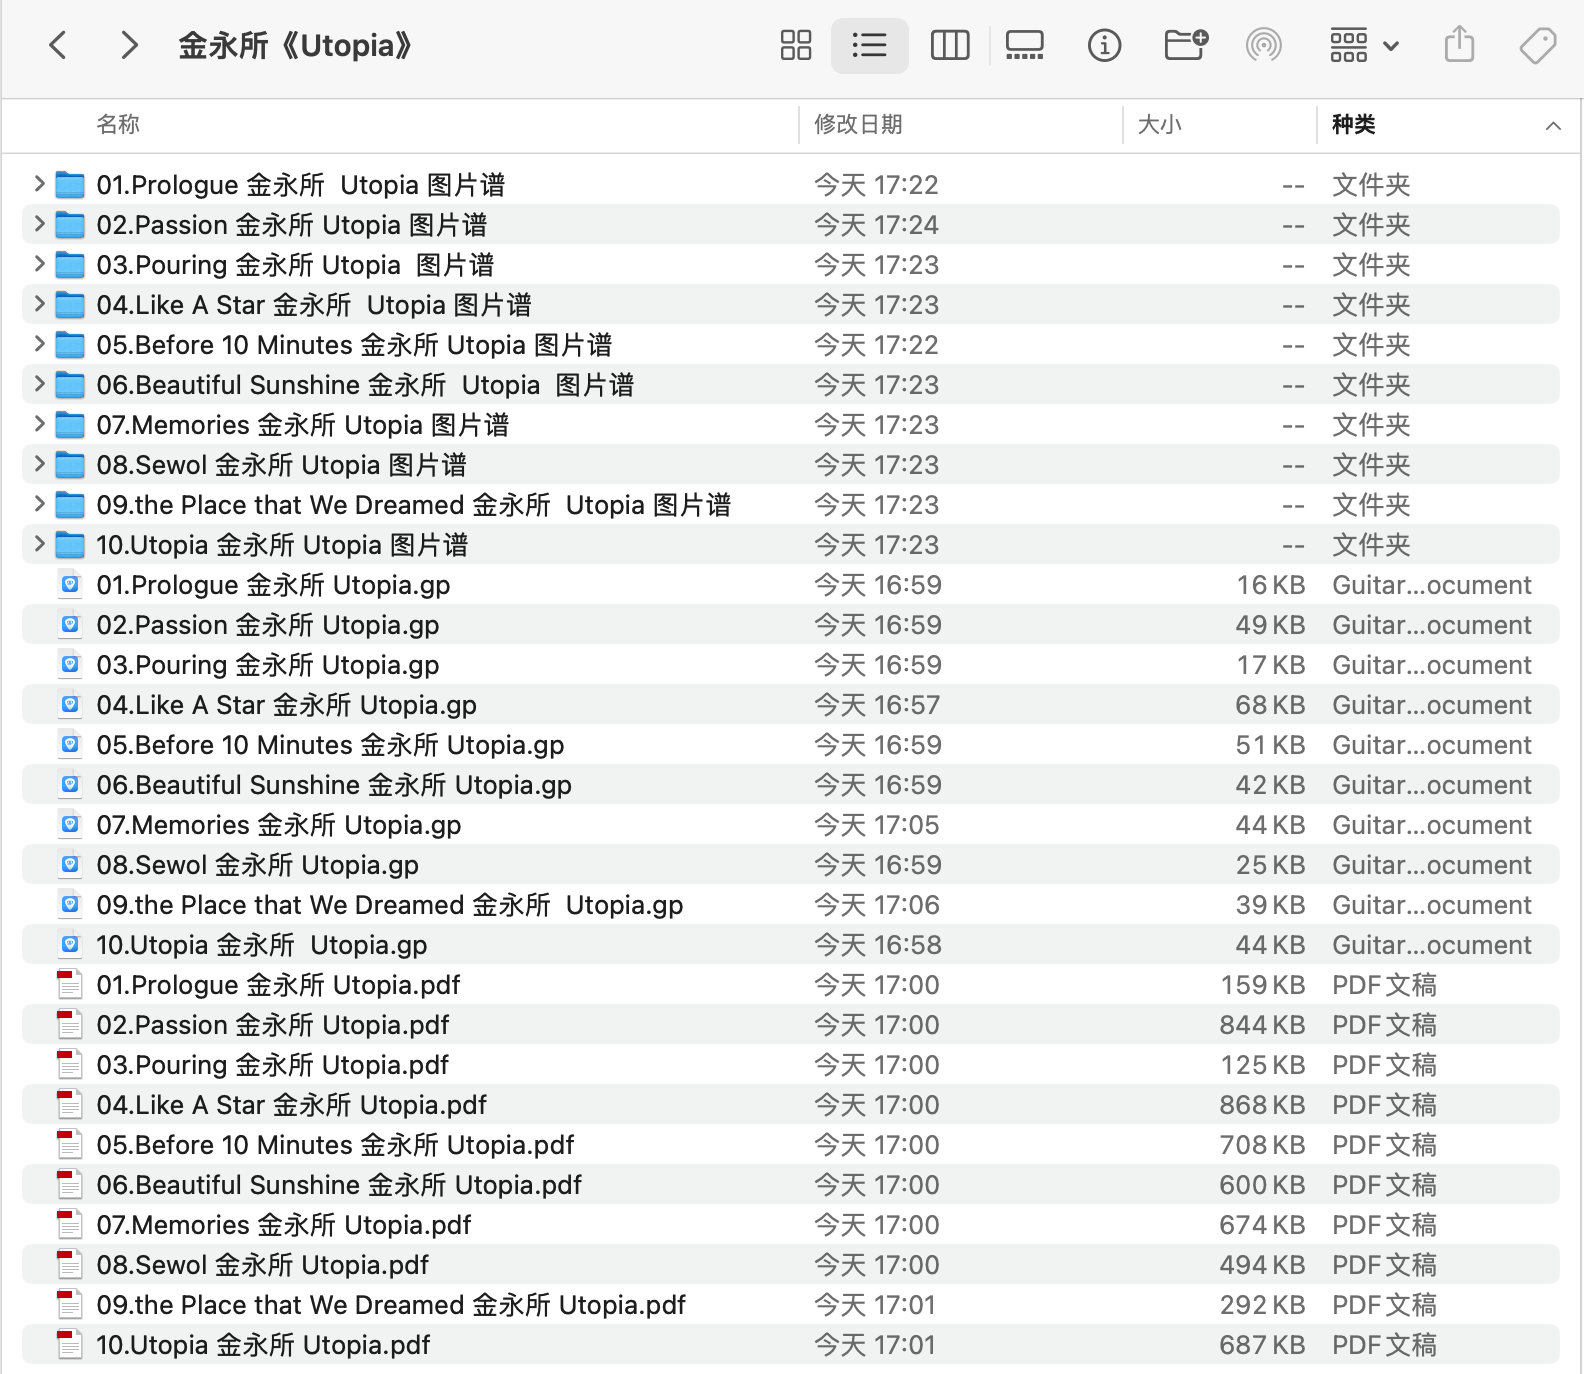Click the window title 金永所《Utopia》
The width and height of the screenshot is (1584, 1374).
pyautogui.click(x=295, y=45)
